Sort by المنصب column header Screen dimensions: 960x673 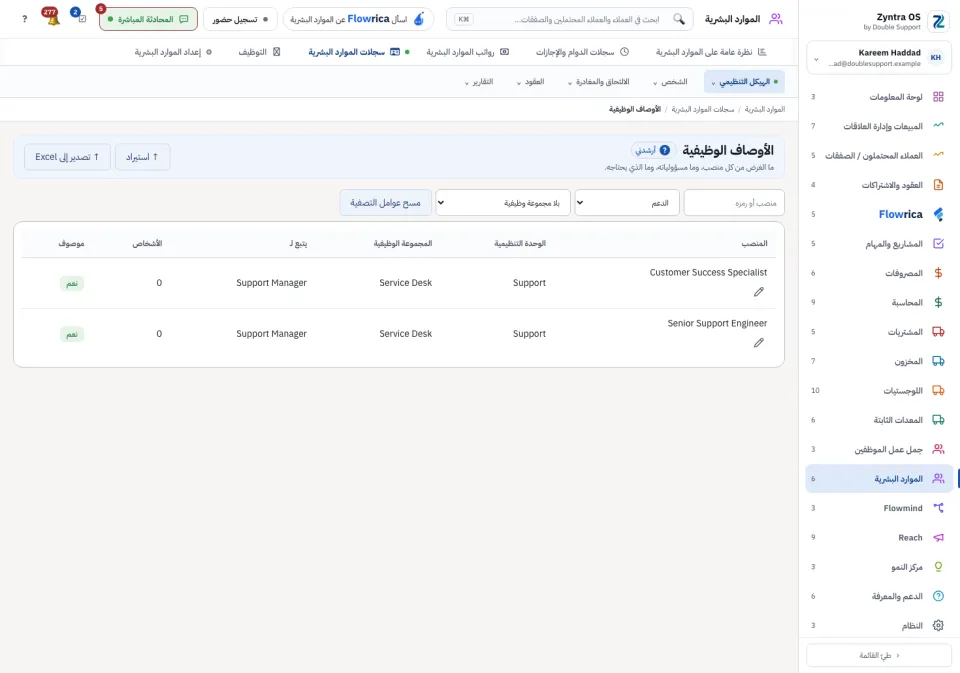coord(754,243)
